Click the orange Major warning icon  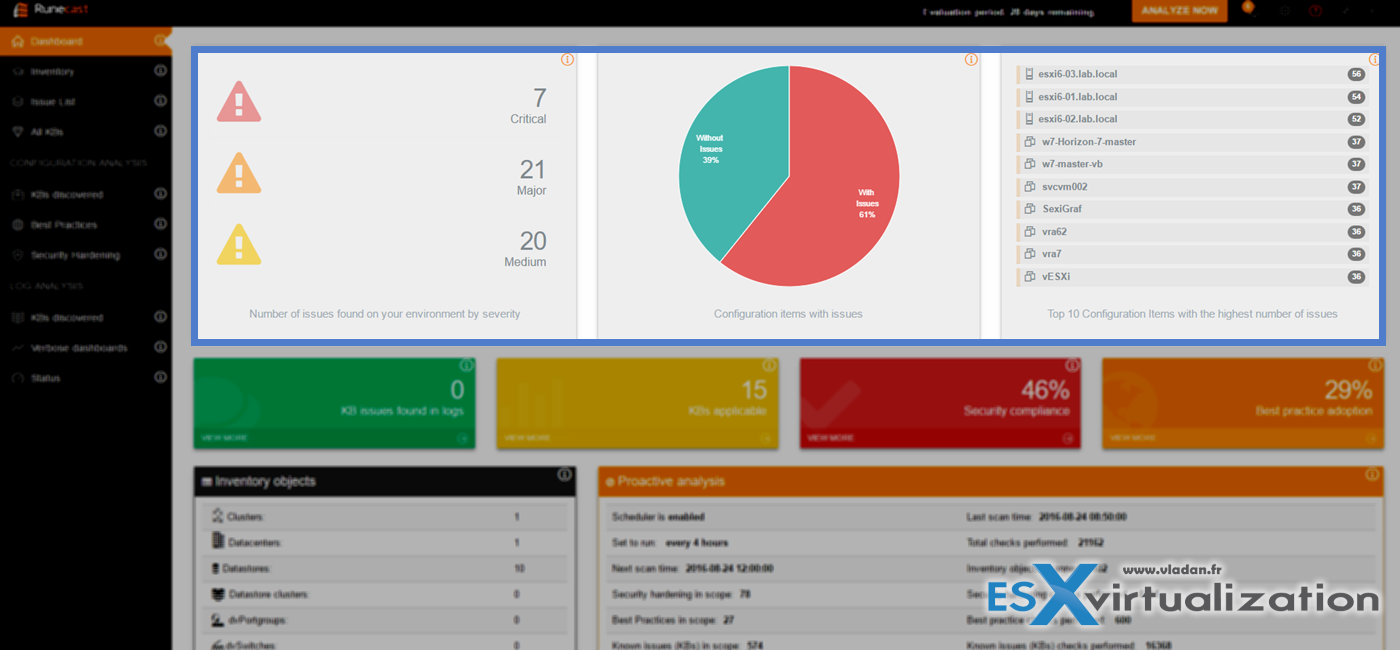239,173
